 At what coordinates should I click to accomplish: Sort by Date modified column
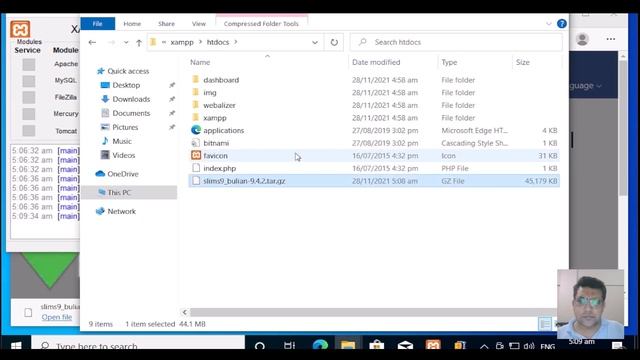click(x=376, y=62)
